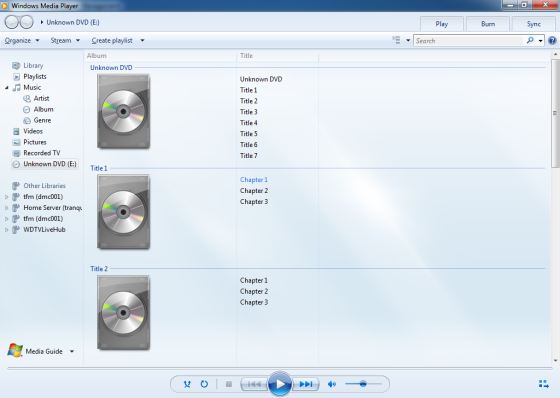Click into the Search field
This screenshot has width=560, height=398.
pyautogui.click(x=469, y=41)
